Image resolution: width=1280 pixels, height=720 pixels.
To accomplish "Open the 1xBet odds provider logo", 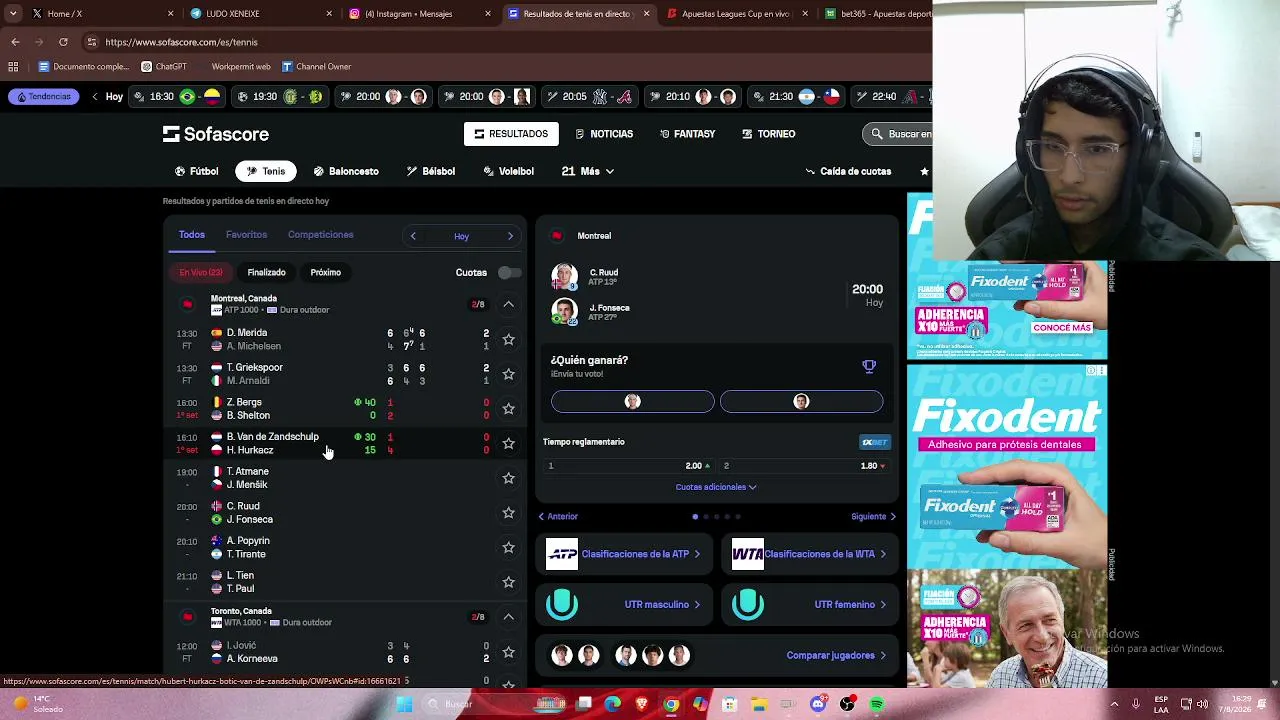I will (874, 442).
